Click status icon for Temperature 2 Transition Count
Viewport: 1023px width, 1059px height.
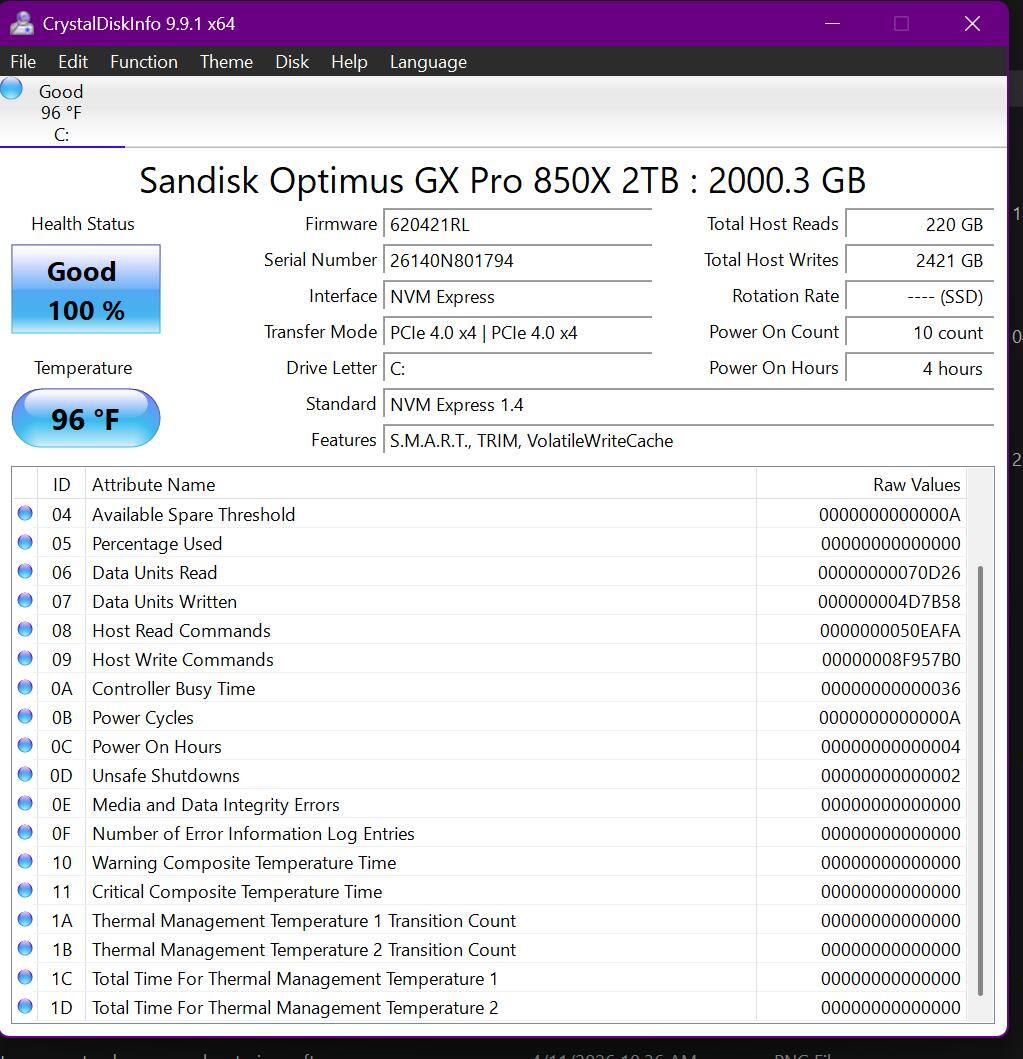[x=25, y=949]
